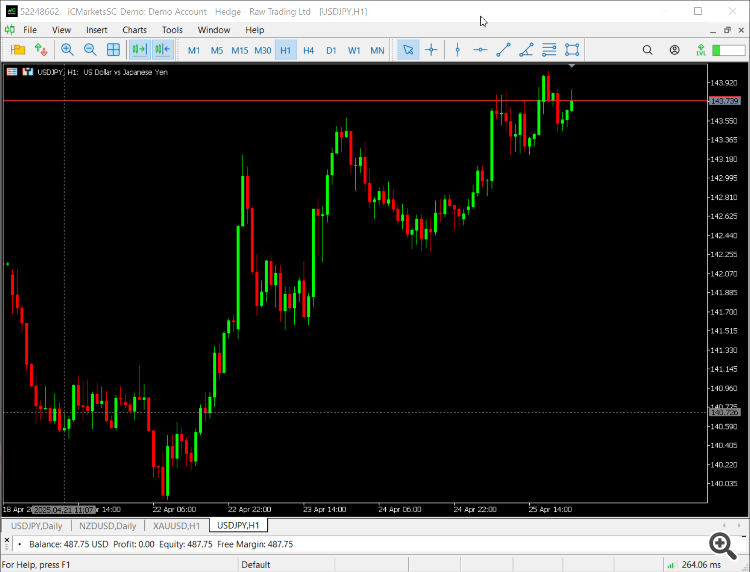The image size is (750, 572).
Task: Switch to D1 daily timeframe
Action: click(x=331, y=50)
